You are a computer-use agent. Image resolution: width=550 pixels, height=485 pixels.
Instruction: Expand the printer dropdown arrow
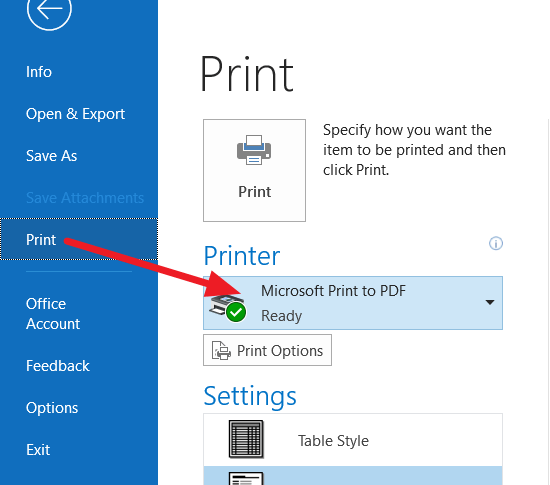pyautogui.click(x=490, y=302)
